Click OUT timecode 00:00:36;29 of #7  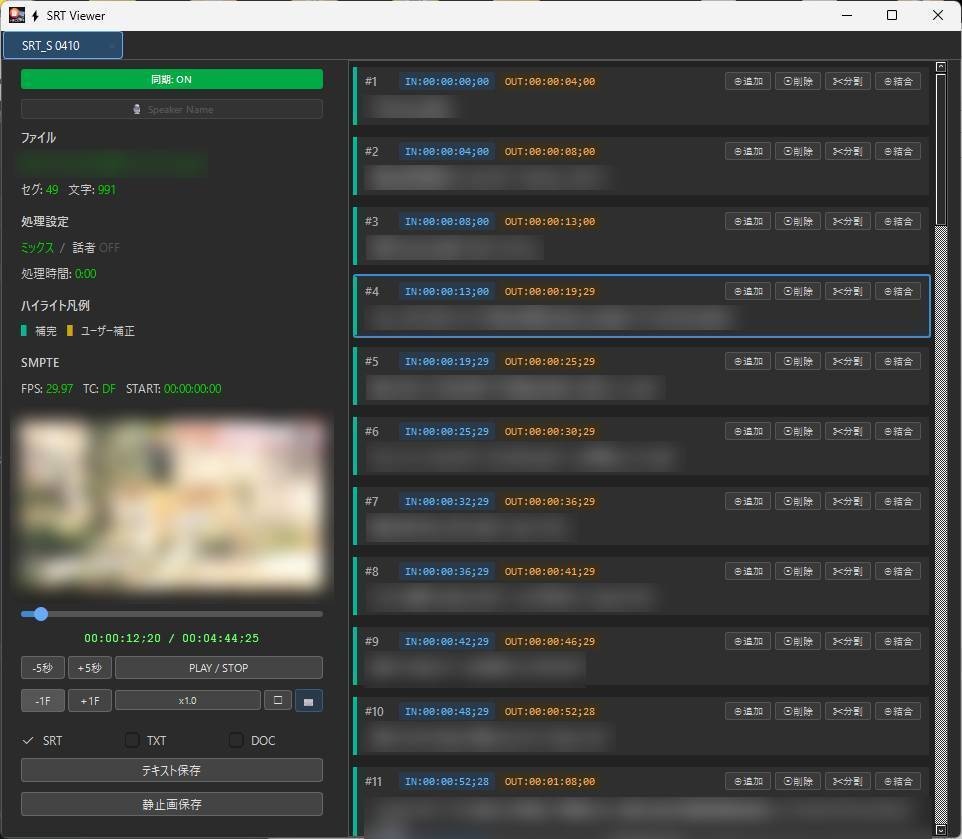[550, 501]
